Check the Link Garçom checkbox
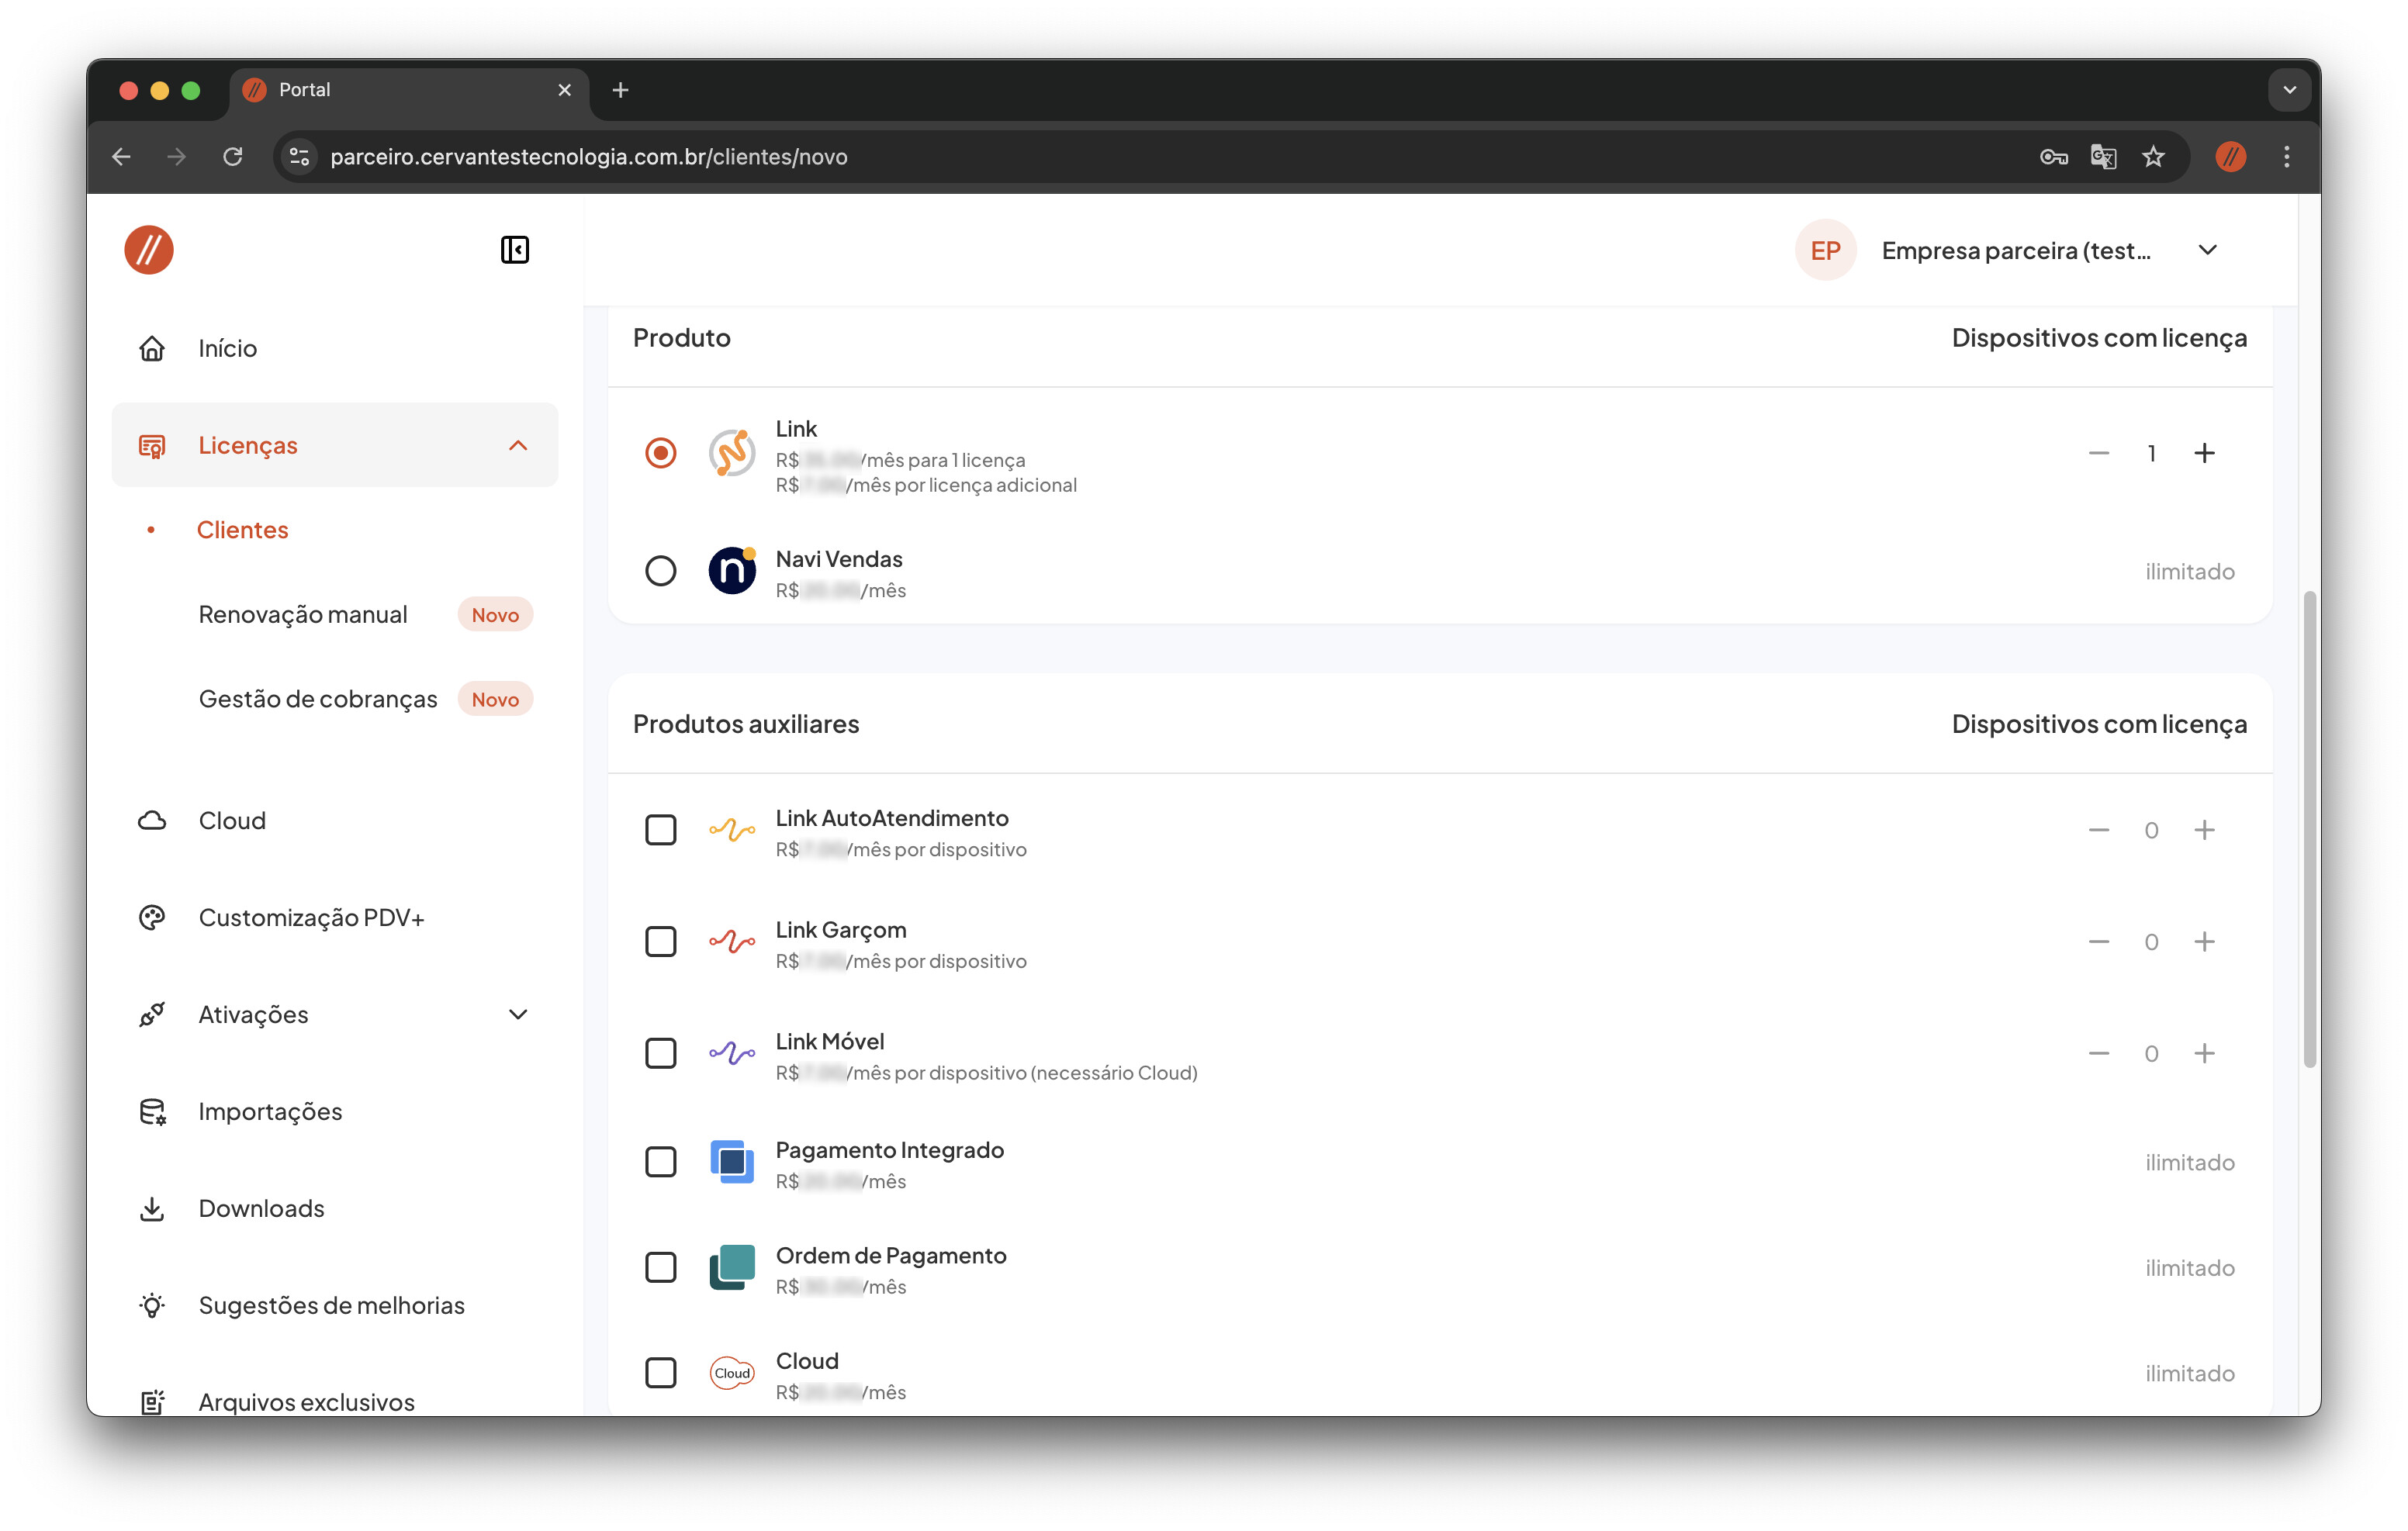Screen dimensions: 2408x1531 [x=660, y=941]
